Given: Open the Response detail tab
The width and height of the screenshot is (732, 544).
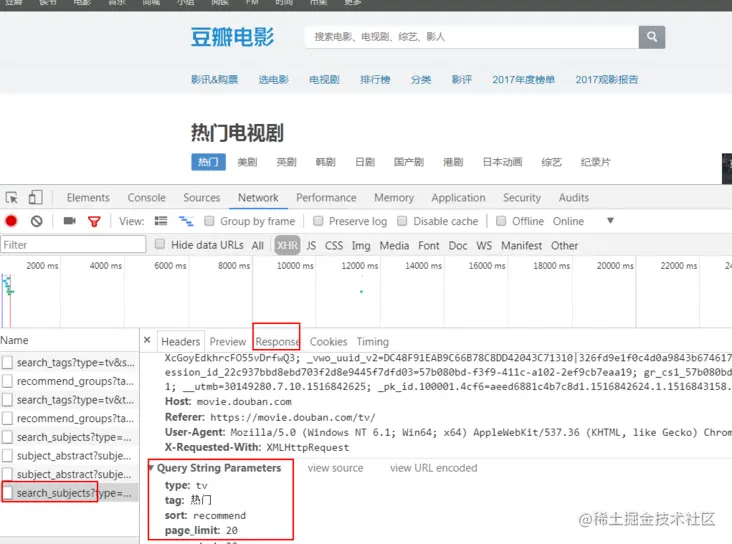Looking at the screenshot, I should click(277, 342).
